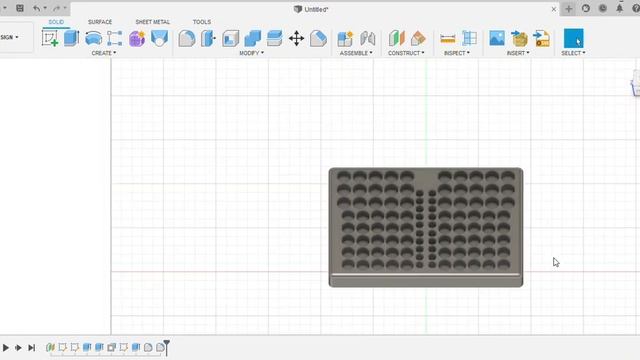This screenshot has width=640, height=360.
Task: Select the angled plane tool in Construct
Action: point(418,38)
